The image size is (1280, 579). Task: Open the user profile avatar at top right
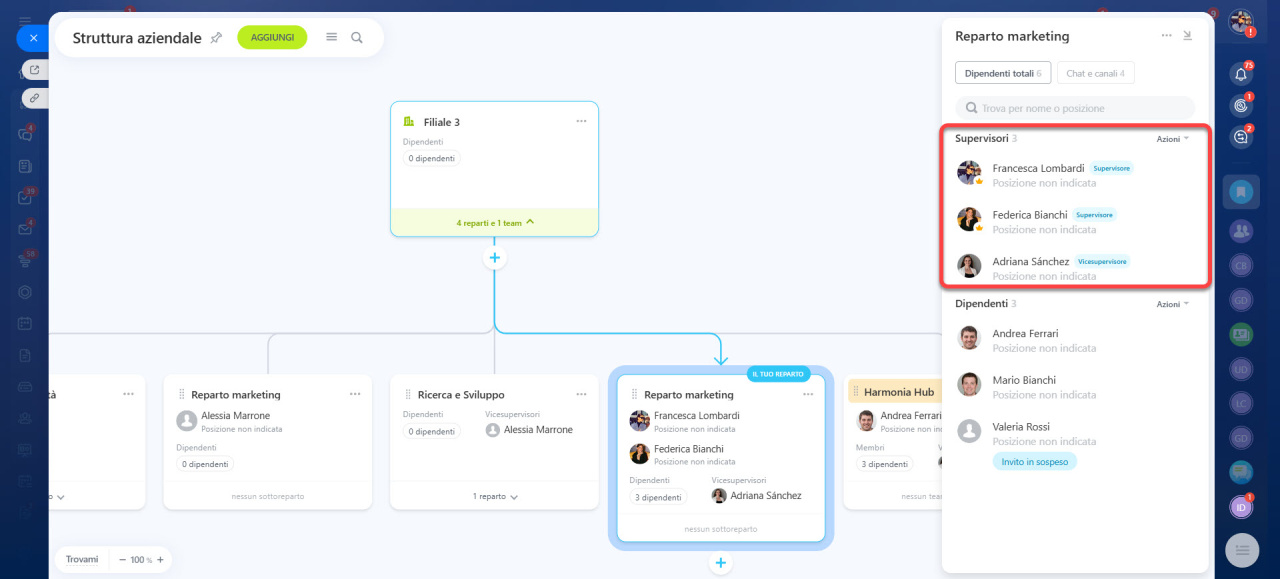click(1241, 21)
